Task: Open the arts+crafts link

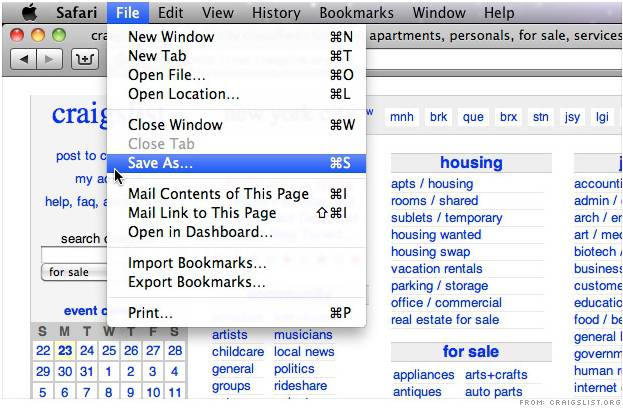Action: 496,375
